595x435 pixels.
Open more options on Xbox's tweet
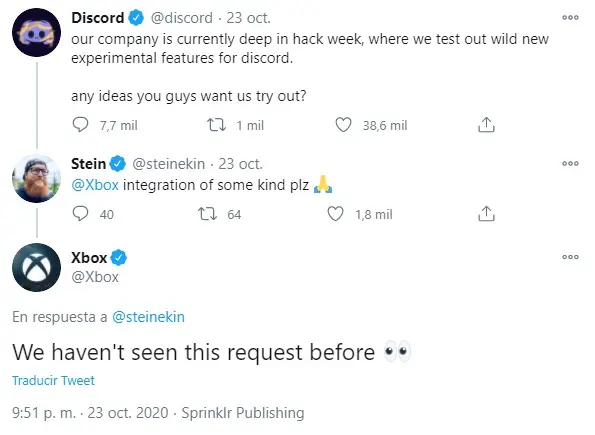click(570, 257)
